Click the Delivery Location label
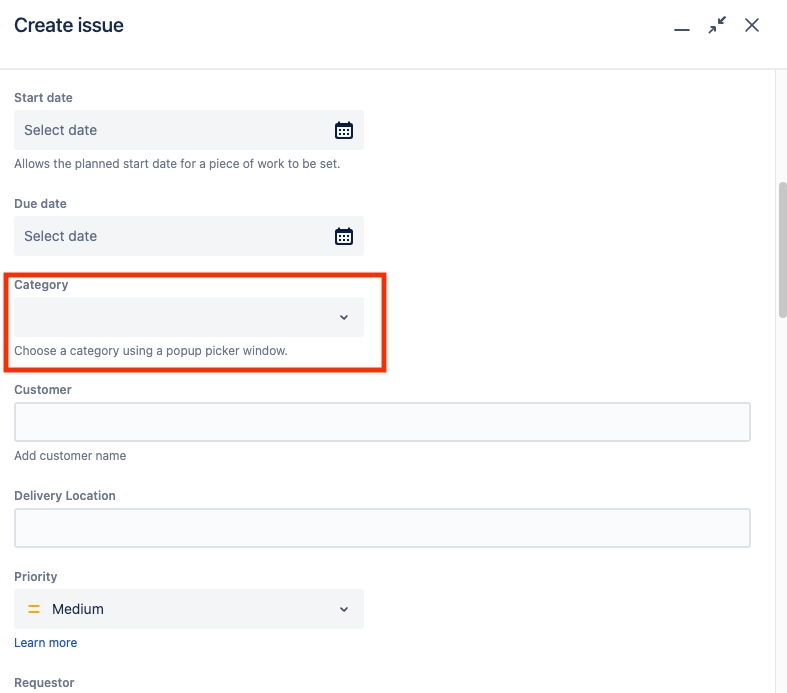The height and width of the screenshot is (693, 787). (x=65, y=496)
